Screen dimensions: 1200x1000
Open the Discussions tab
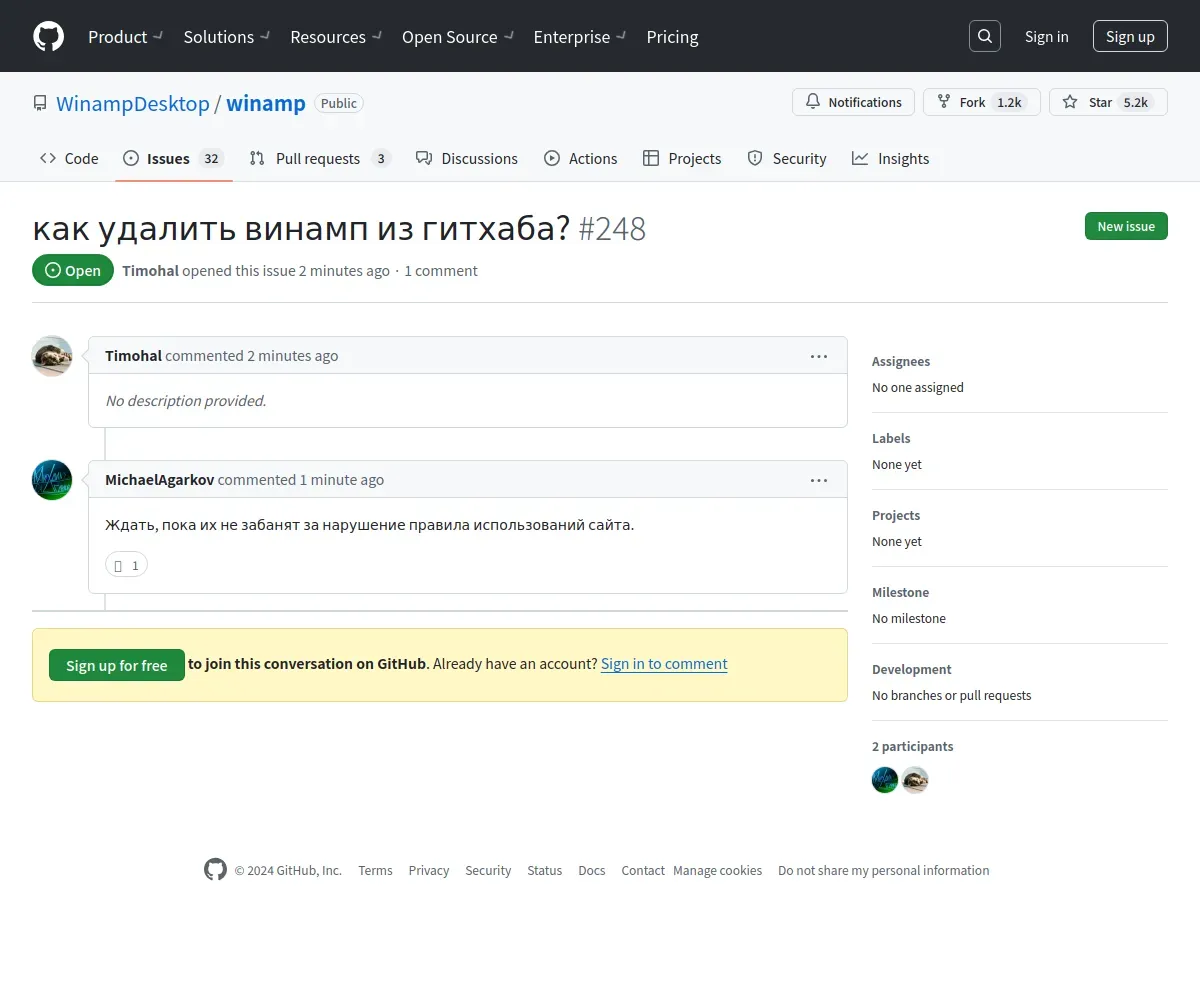click(467, 158)
